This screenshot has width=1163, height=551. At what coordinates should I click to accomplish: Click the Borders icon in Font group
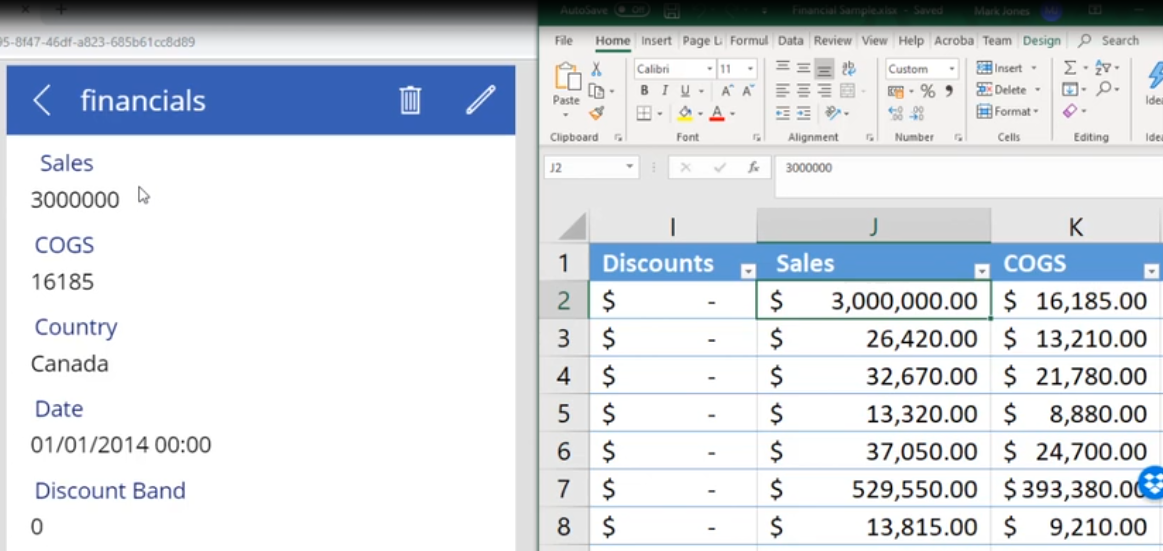(644, 113)
